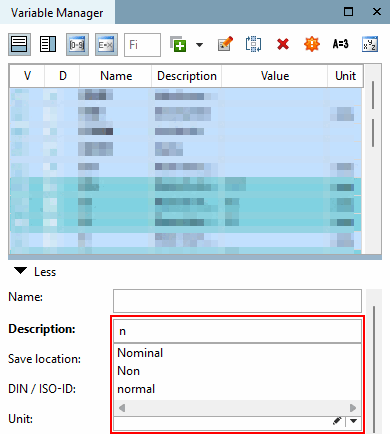The width and height of the screenshot is (390, 434).
Task: Switch to detail columns view icon
Action: [48, 44]
